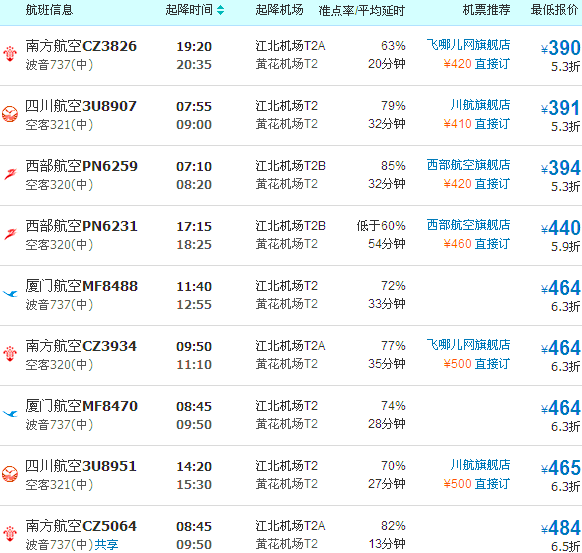Viewport: 582px width, 553px height.
Task: Click 空客321(中) under 3U8951
Action: pos(59,484)
